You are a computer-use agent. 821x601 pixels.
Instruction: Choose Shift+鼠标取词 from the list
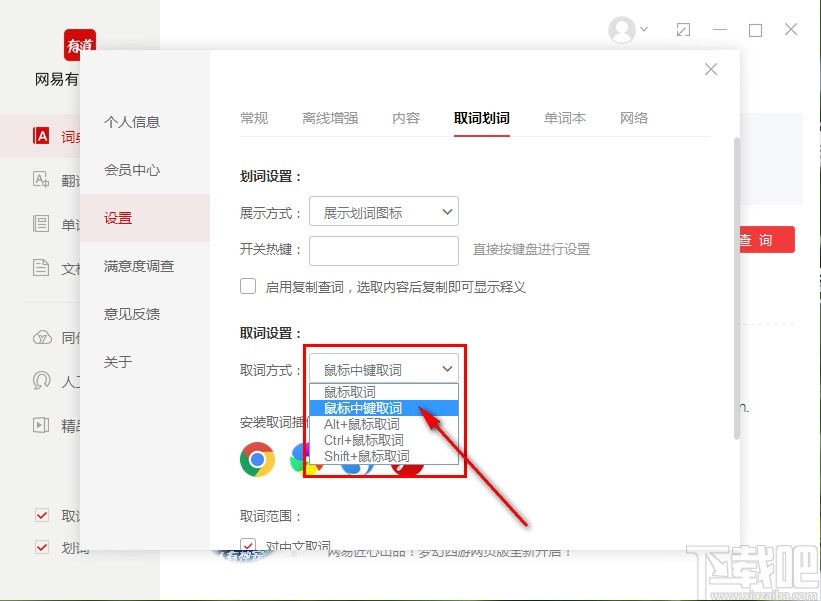click(x=384, y=456)
